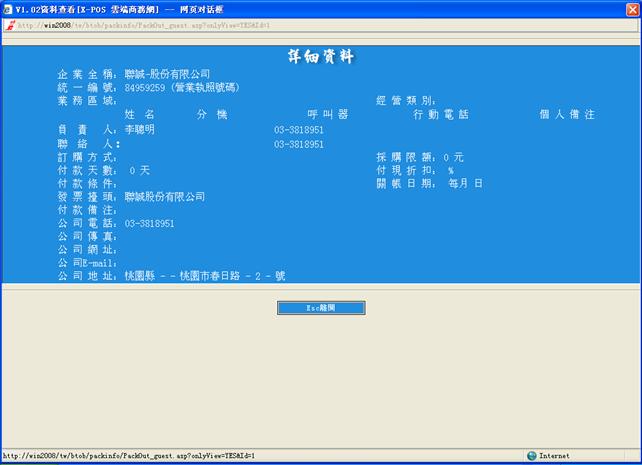Click the 公司電話 number 03-3818951

(150, 224)
